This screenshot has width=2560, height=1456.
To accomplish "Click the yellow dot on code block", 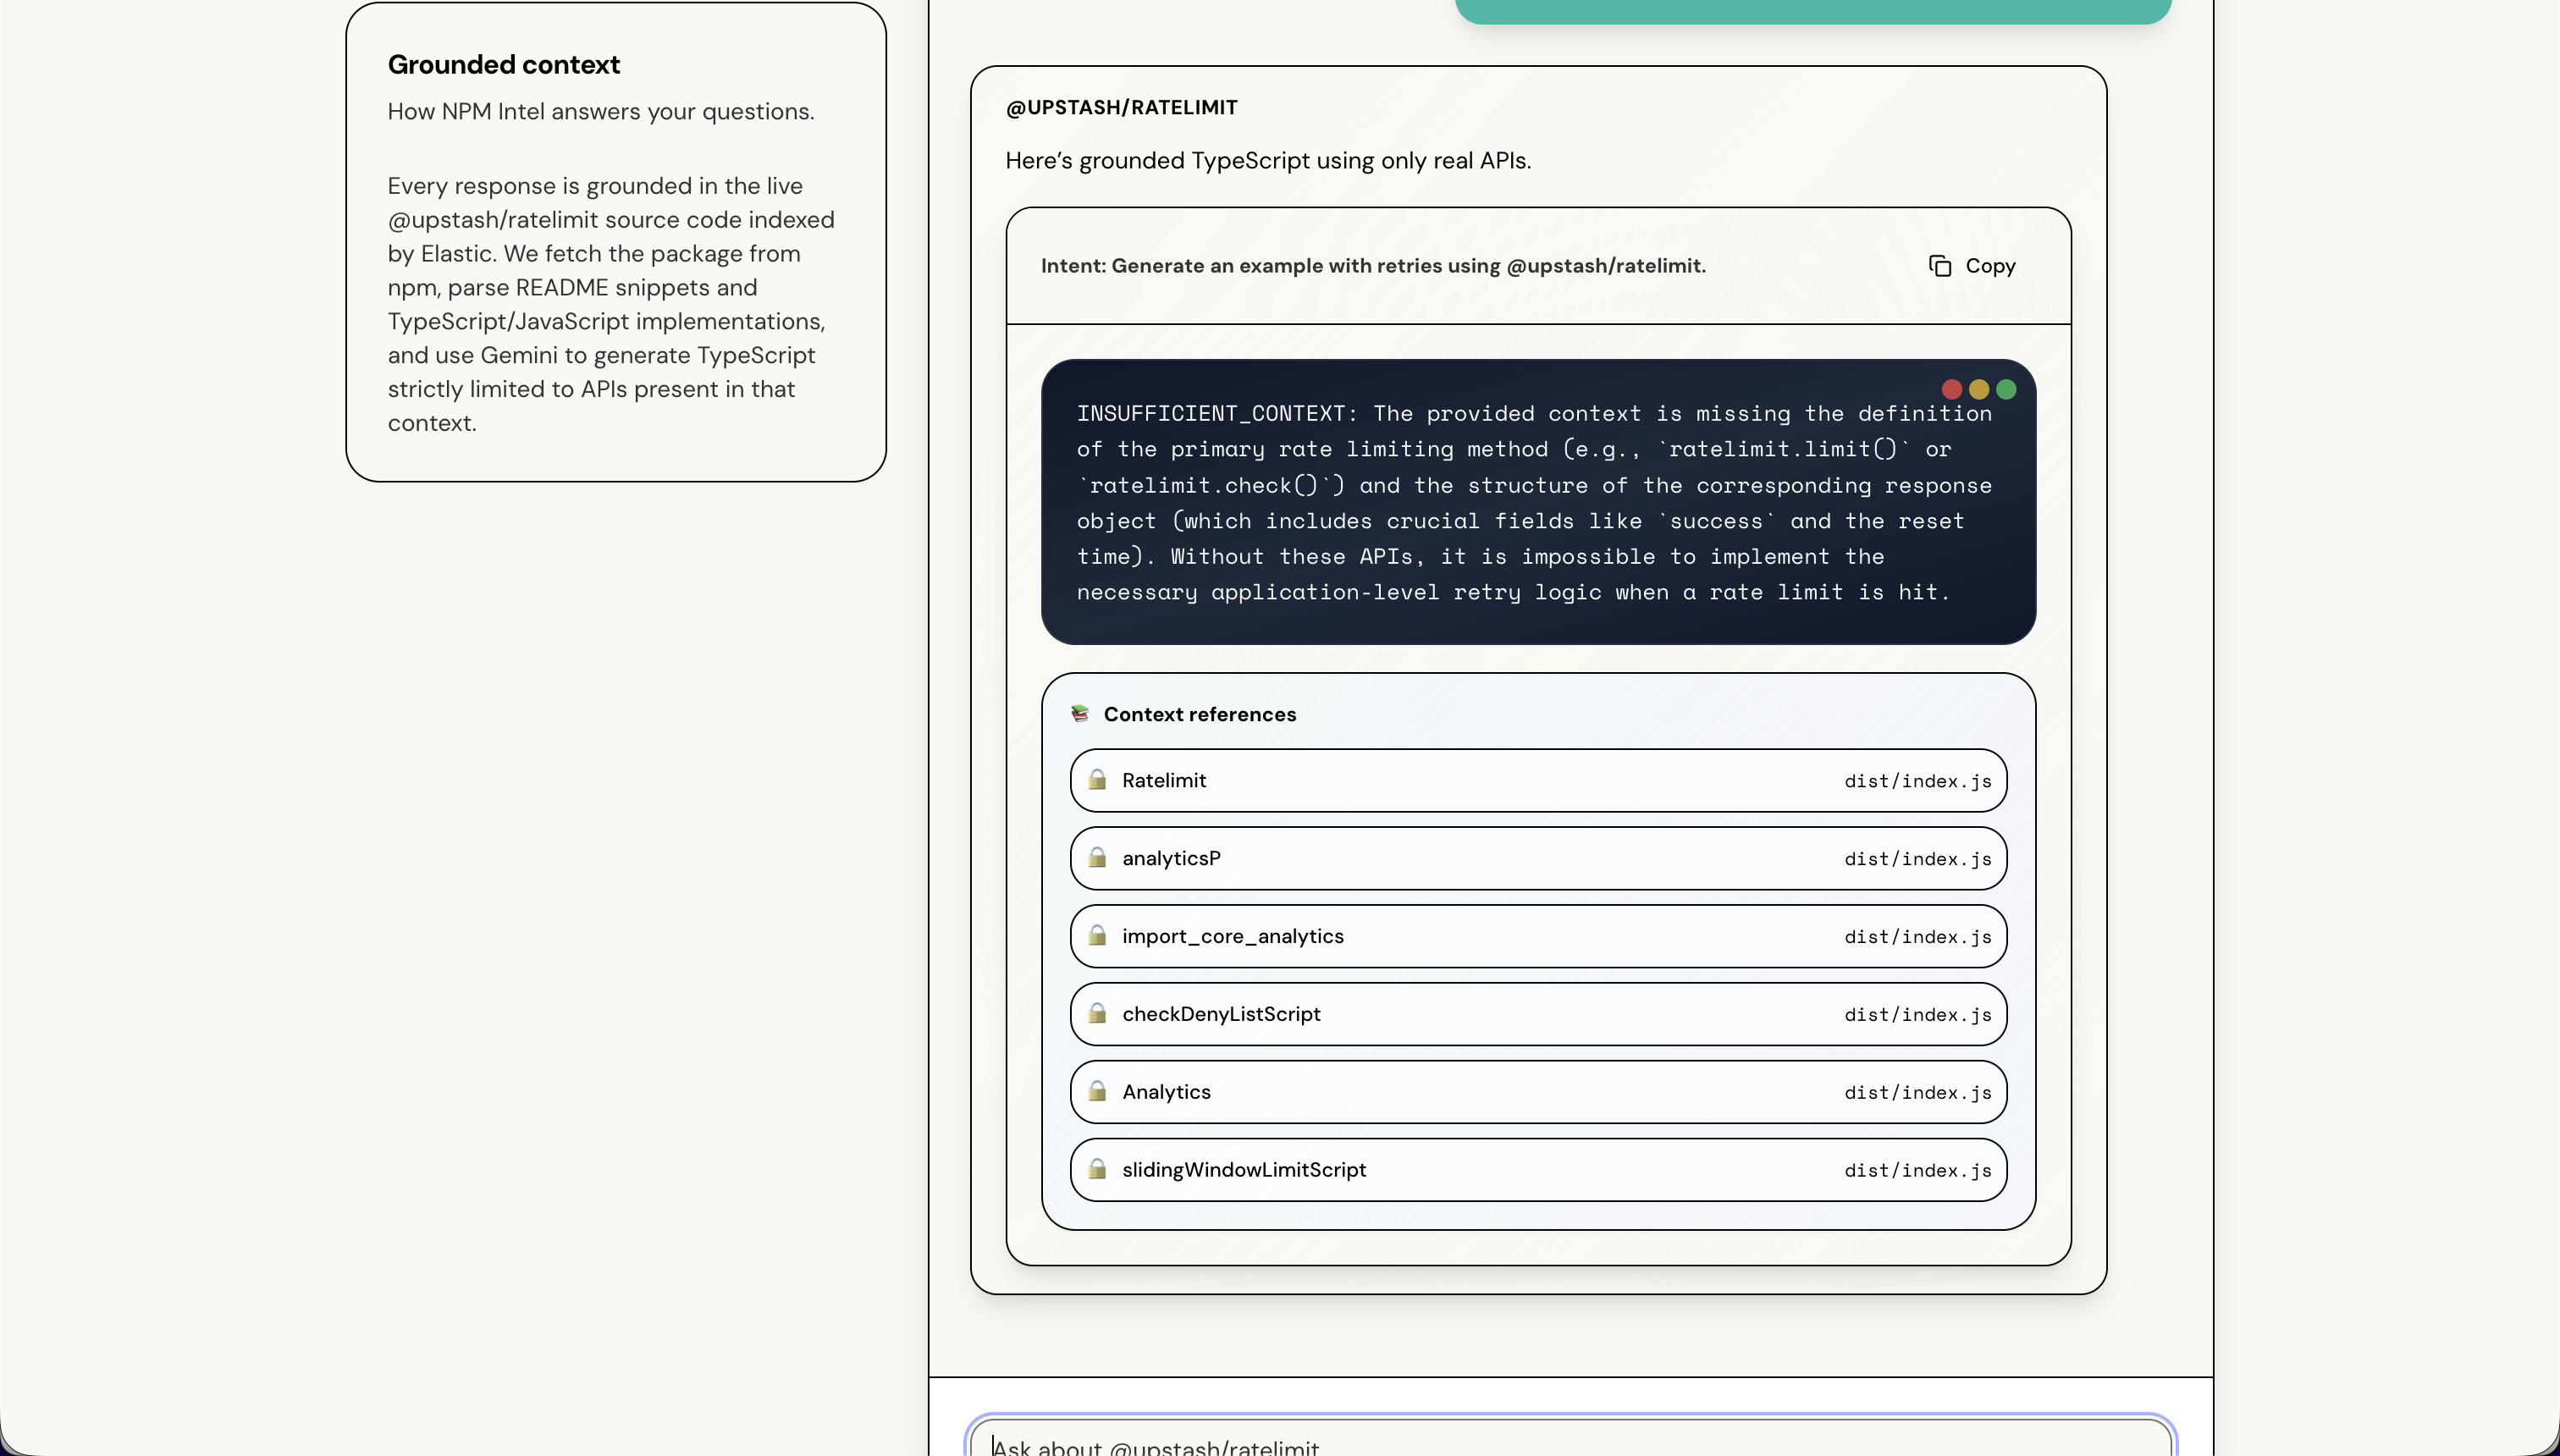I will (1978, 389).
